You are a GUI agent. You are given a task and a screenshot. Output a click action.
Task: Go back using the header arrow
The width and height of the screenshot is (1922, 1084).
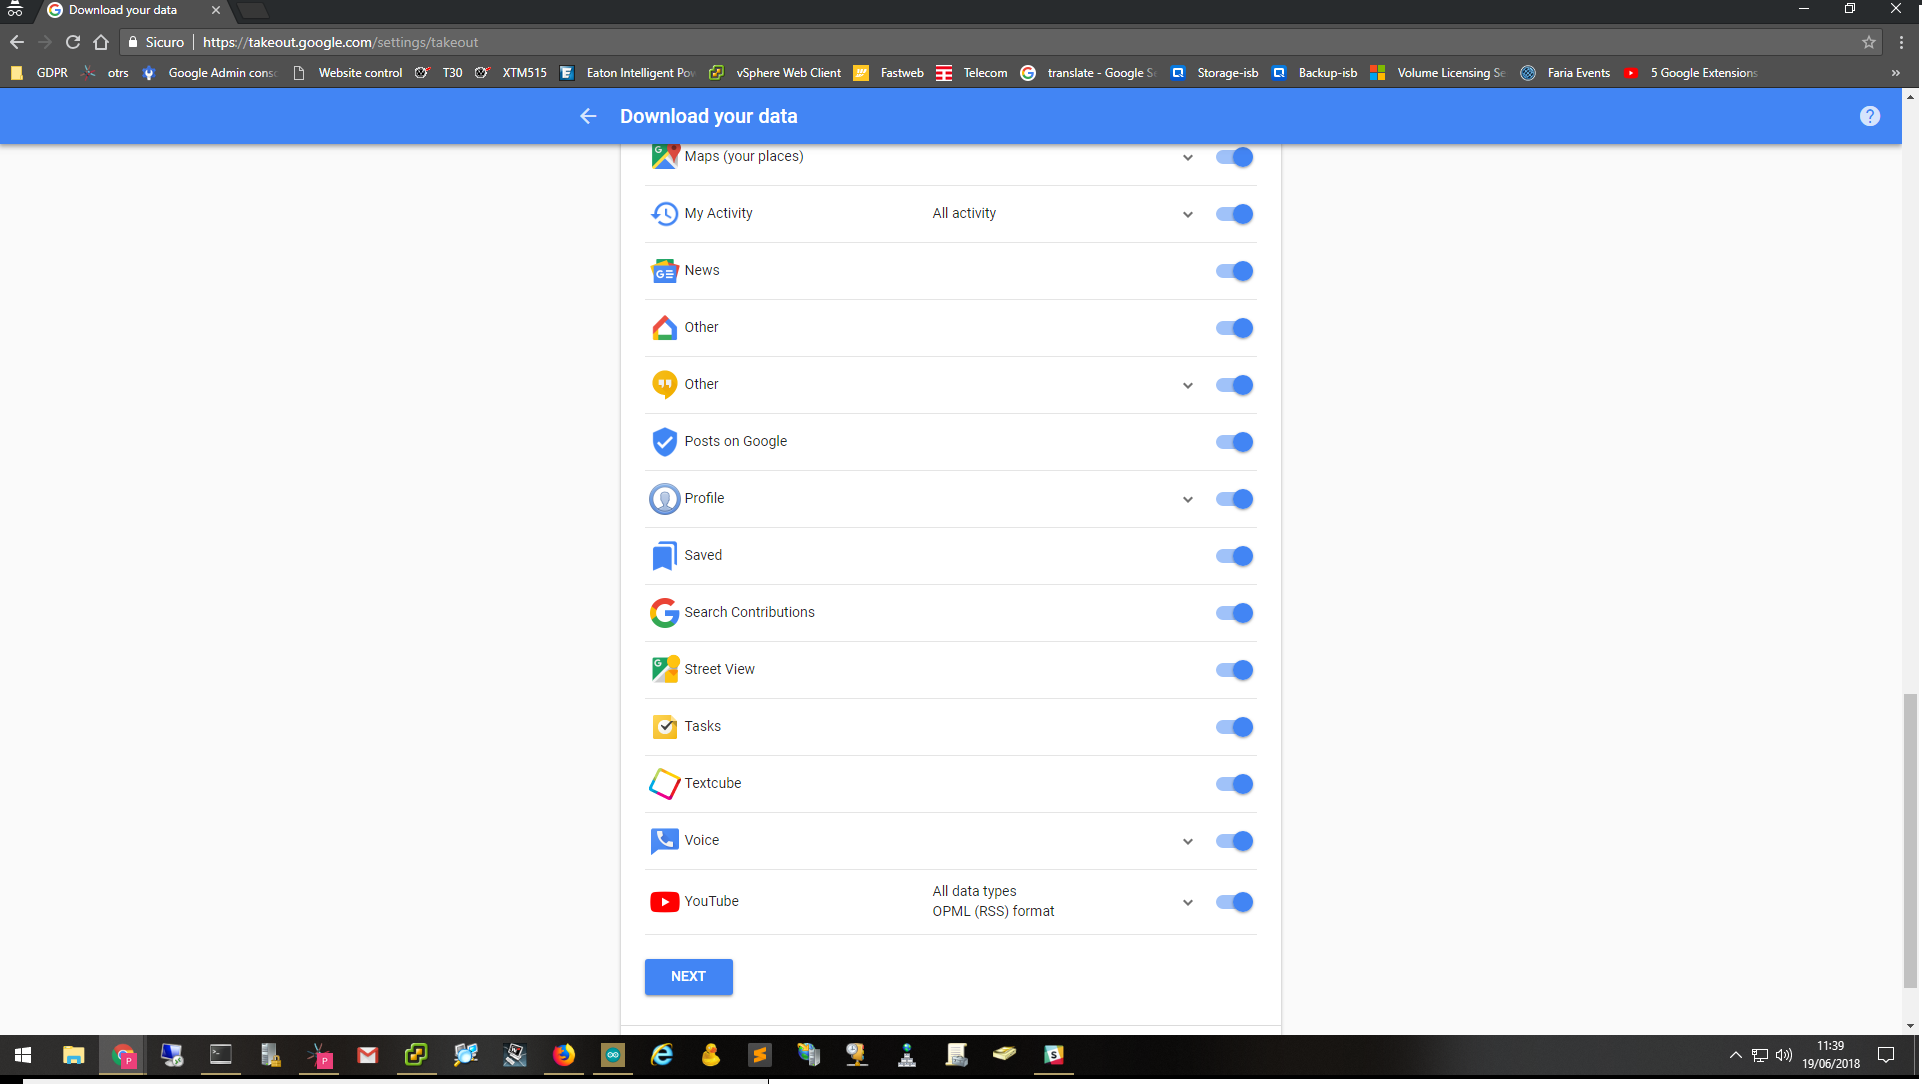(588, 116)
